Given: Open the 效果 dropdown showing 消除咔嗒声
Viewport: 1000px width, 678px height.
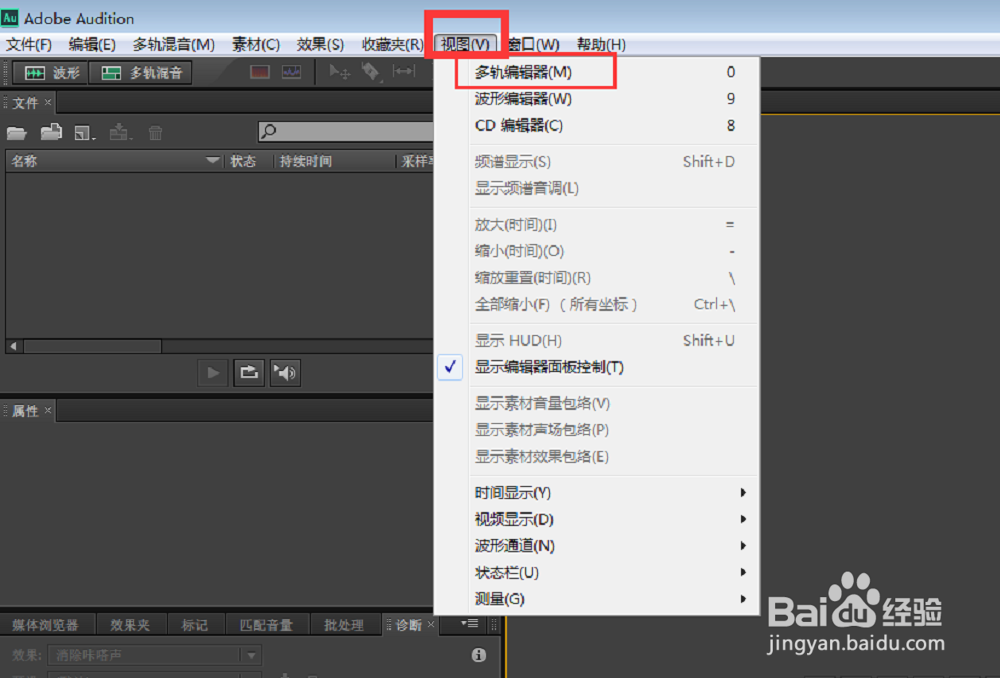Looking at the screenshot, I should pos(154,655).
